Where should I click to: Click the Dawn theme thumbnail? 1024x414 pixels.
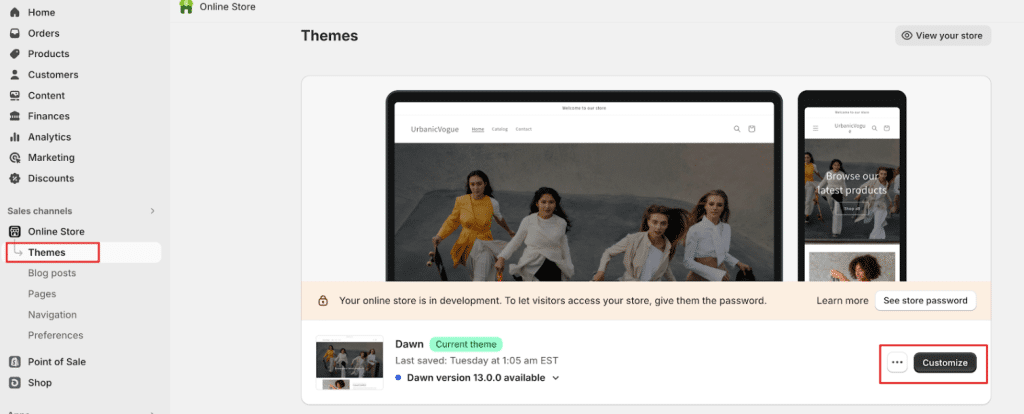pyautogui.click(x=349, y=363)
